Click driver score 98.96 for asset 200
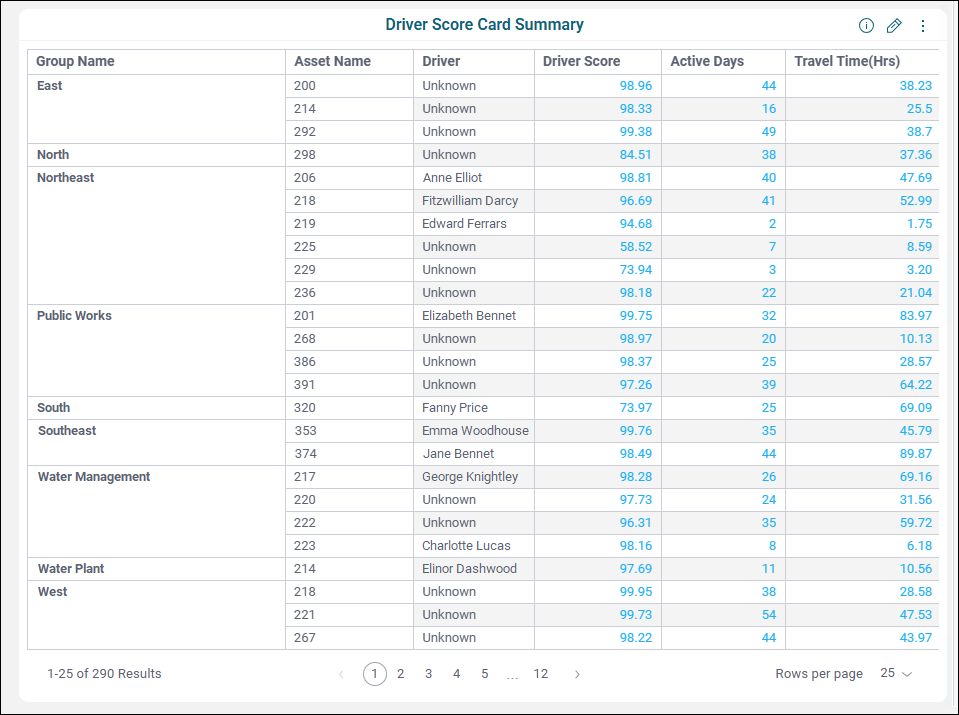The height and width of the screenshot is (715, 959). (635, 86)
